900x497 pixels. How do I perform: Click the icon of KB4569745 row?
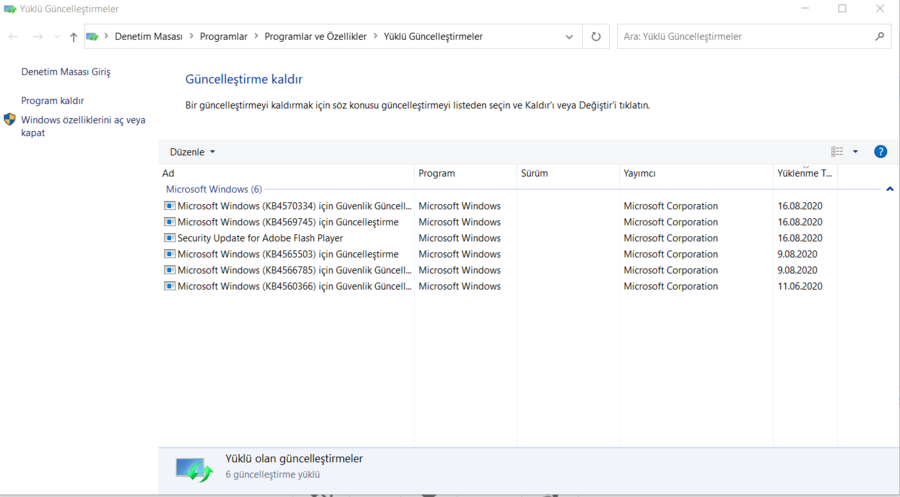pyautogui.click(x=169, y=222)
